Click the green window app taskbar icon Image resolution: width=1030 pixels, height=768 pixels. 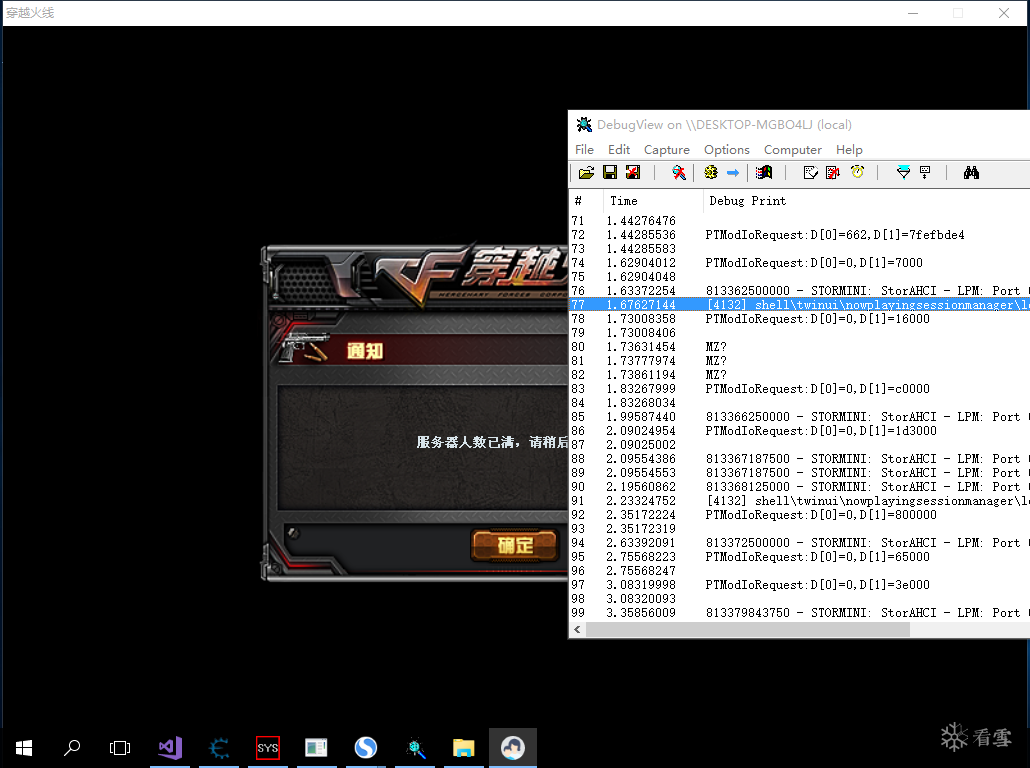316,748
